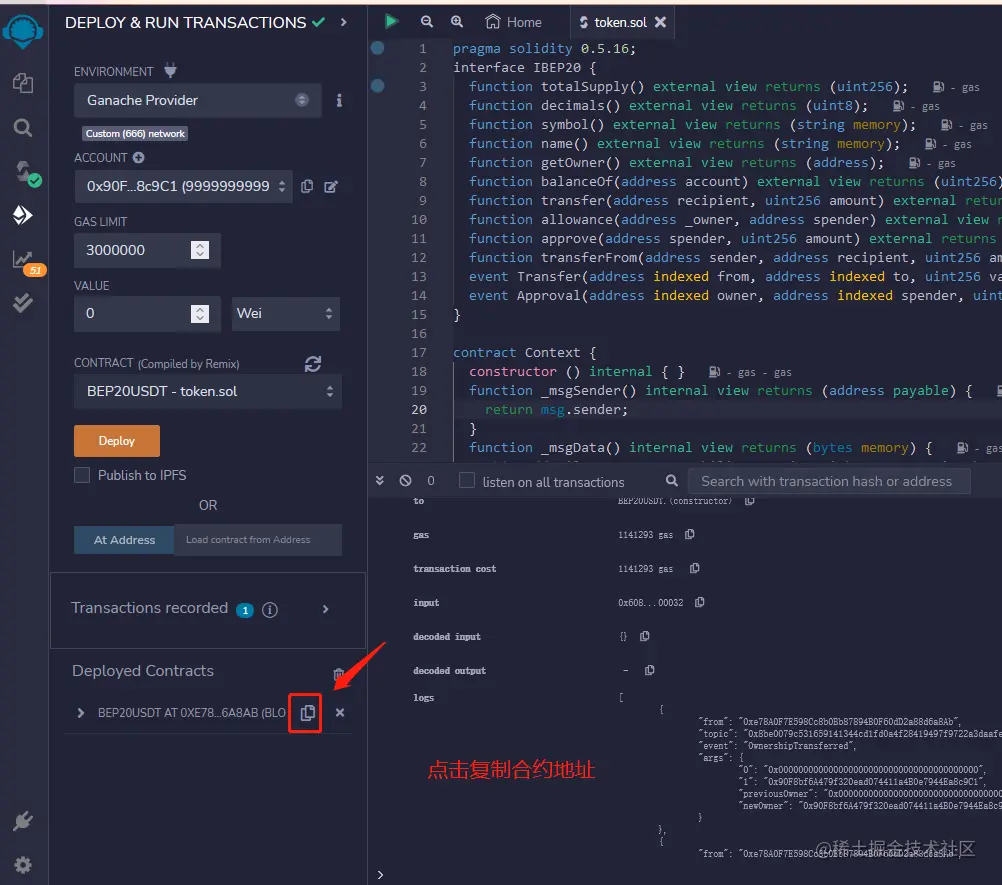Expand the deployed BEP20USDT contract functions

pos(81,712)
